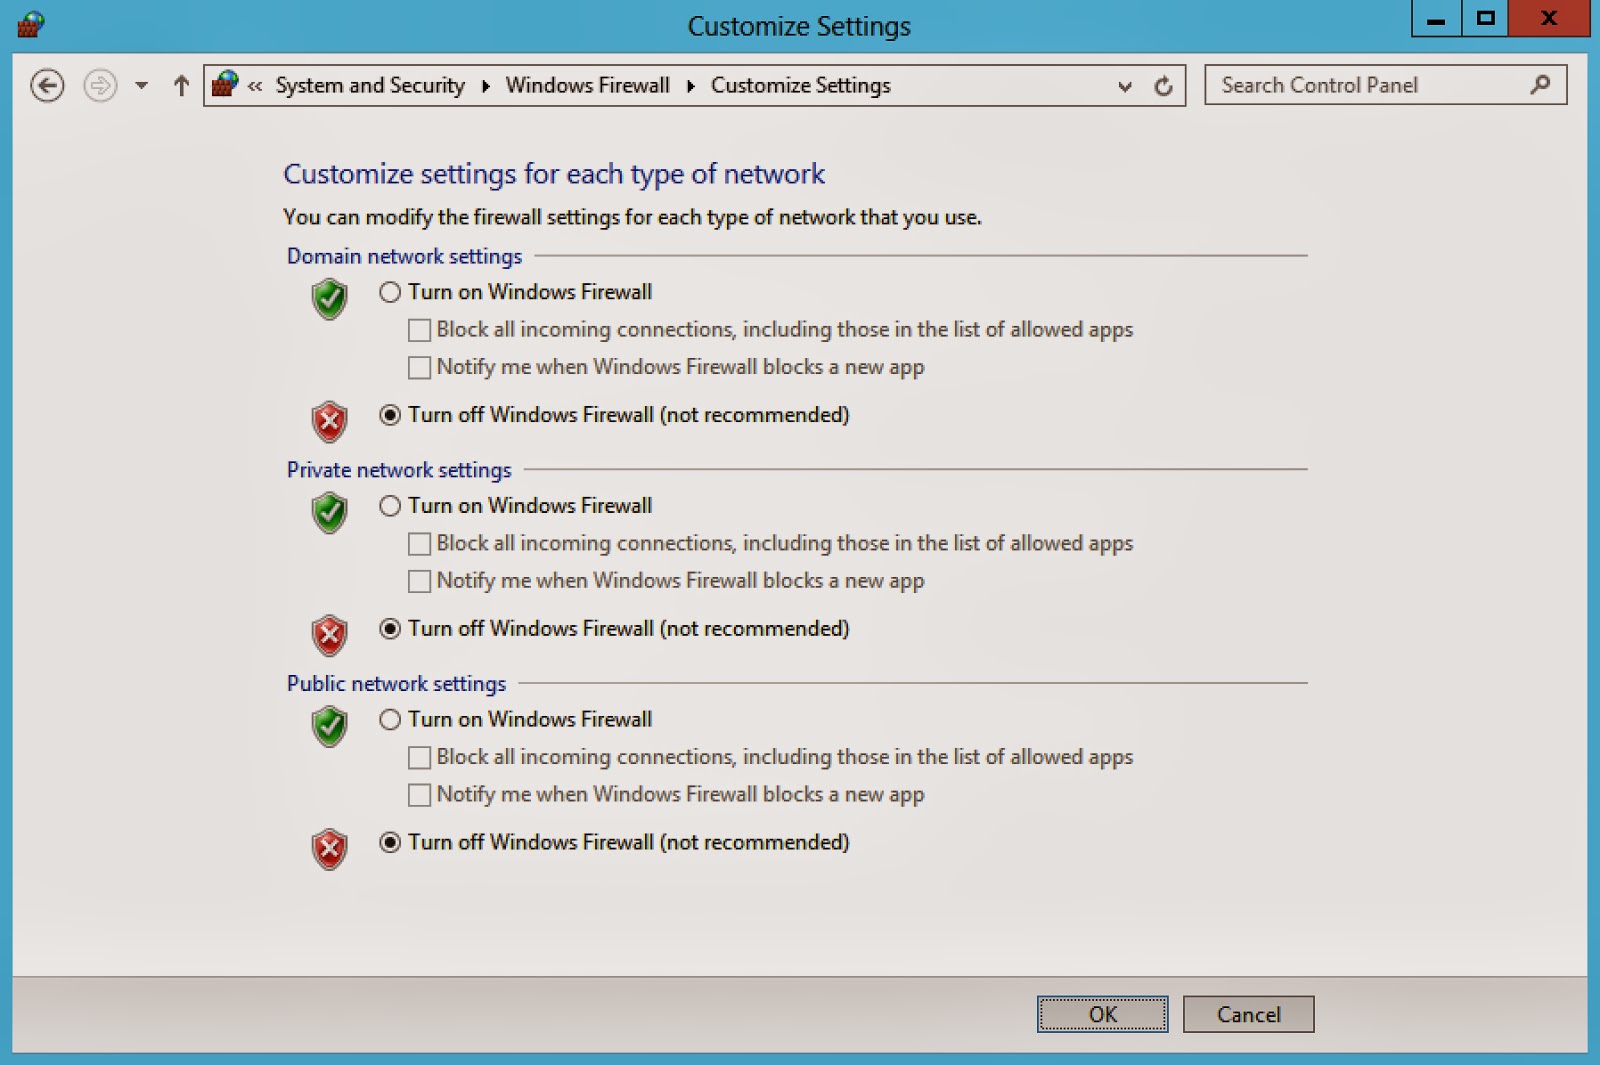The image size is (1600, 1065).
Task: Open the recent pages dropdown next to forward button
Action: coord(141,85)
